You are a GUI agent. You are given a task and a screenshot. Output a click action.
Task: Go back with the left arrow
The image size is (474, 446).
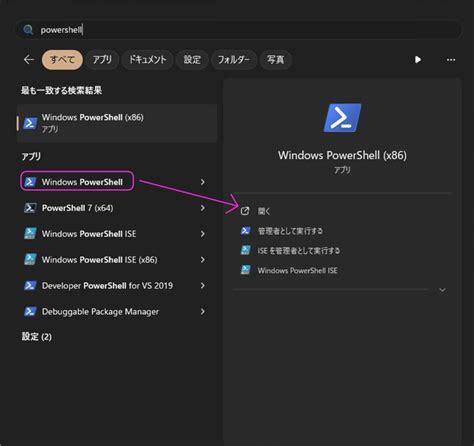tap(29, 60)
